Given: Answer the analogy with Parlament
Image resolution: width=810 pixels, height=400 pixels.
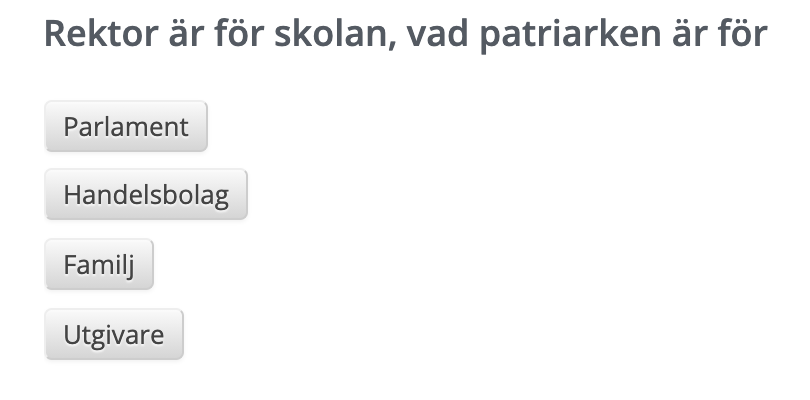Looking at the screenshot, I should 126,127.
